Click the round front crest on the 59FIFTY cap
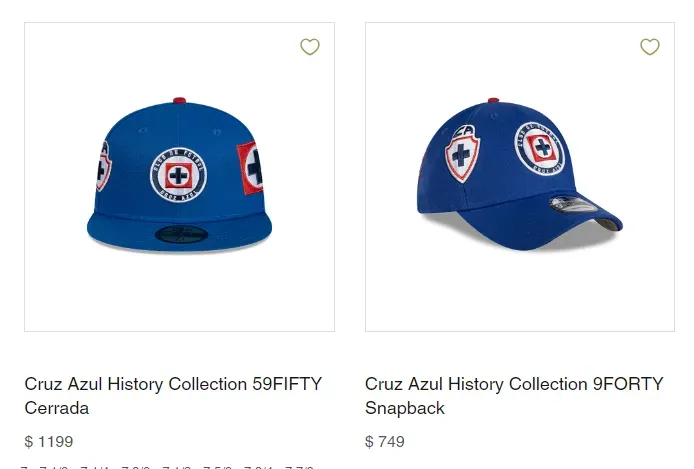The height and width of the screenshot is (469, 694). (x=179, y=175)
